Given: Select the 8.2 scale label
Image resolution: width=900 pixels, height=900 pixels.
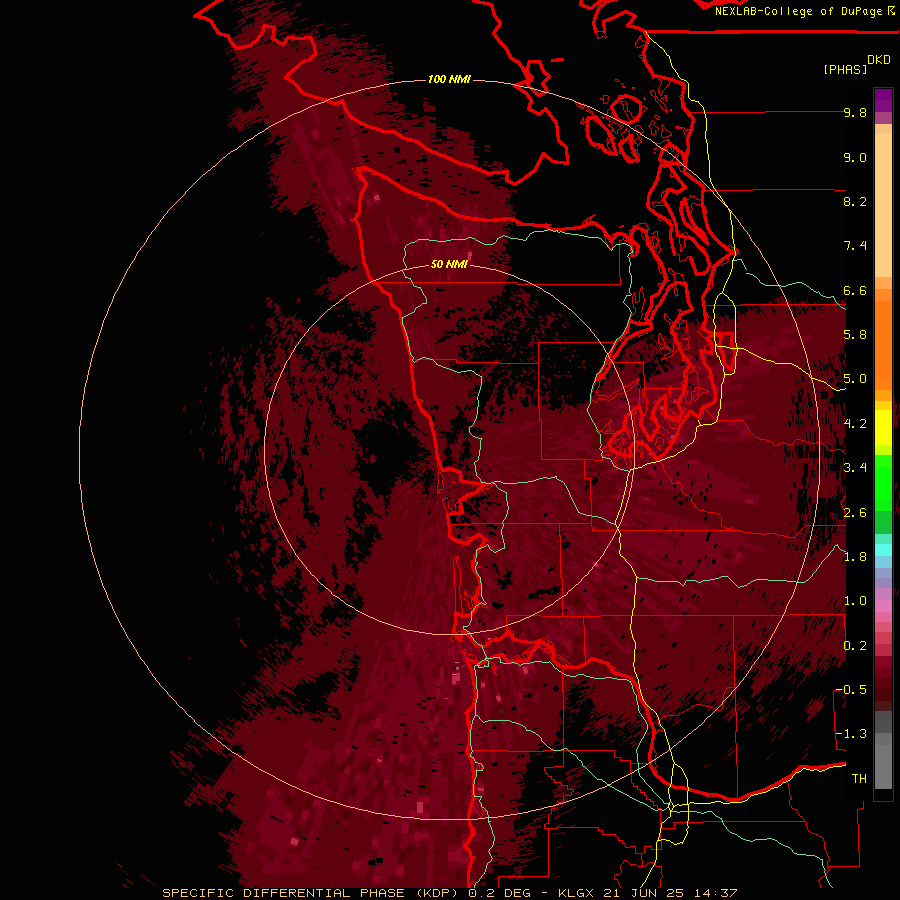Looking at the screenshot, I should (x=855, y=201).
